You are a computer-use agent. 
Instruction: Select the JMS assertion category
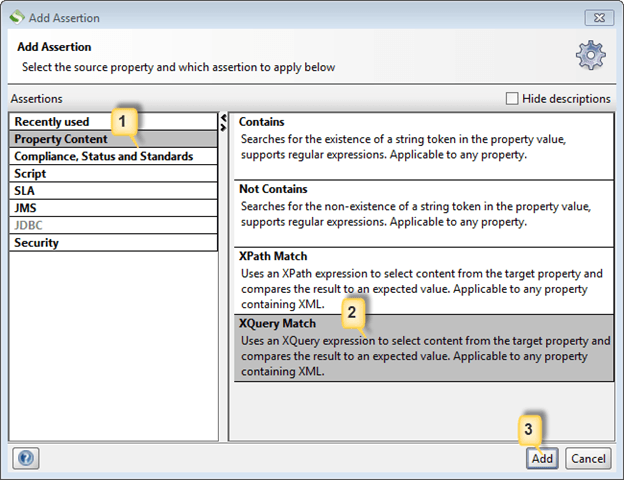pos(26,208)
